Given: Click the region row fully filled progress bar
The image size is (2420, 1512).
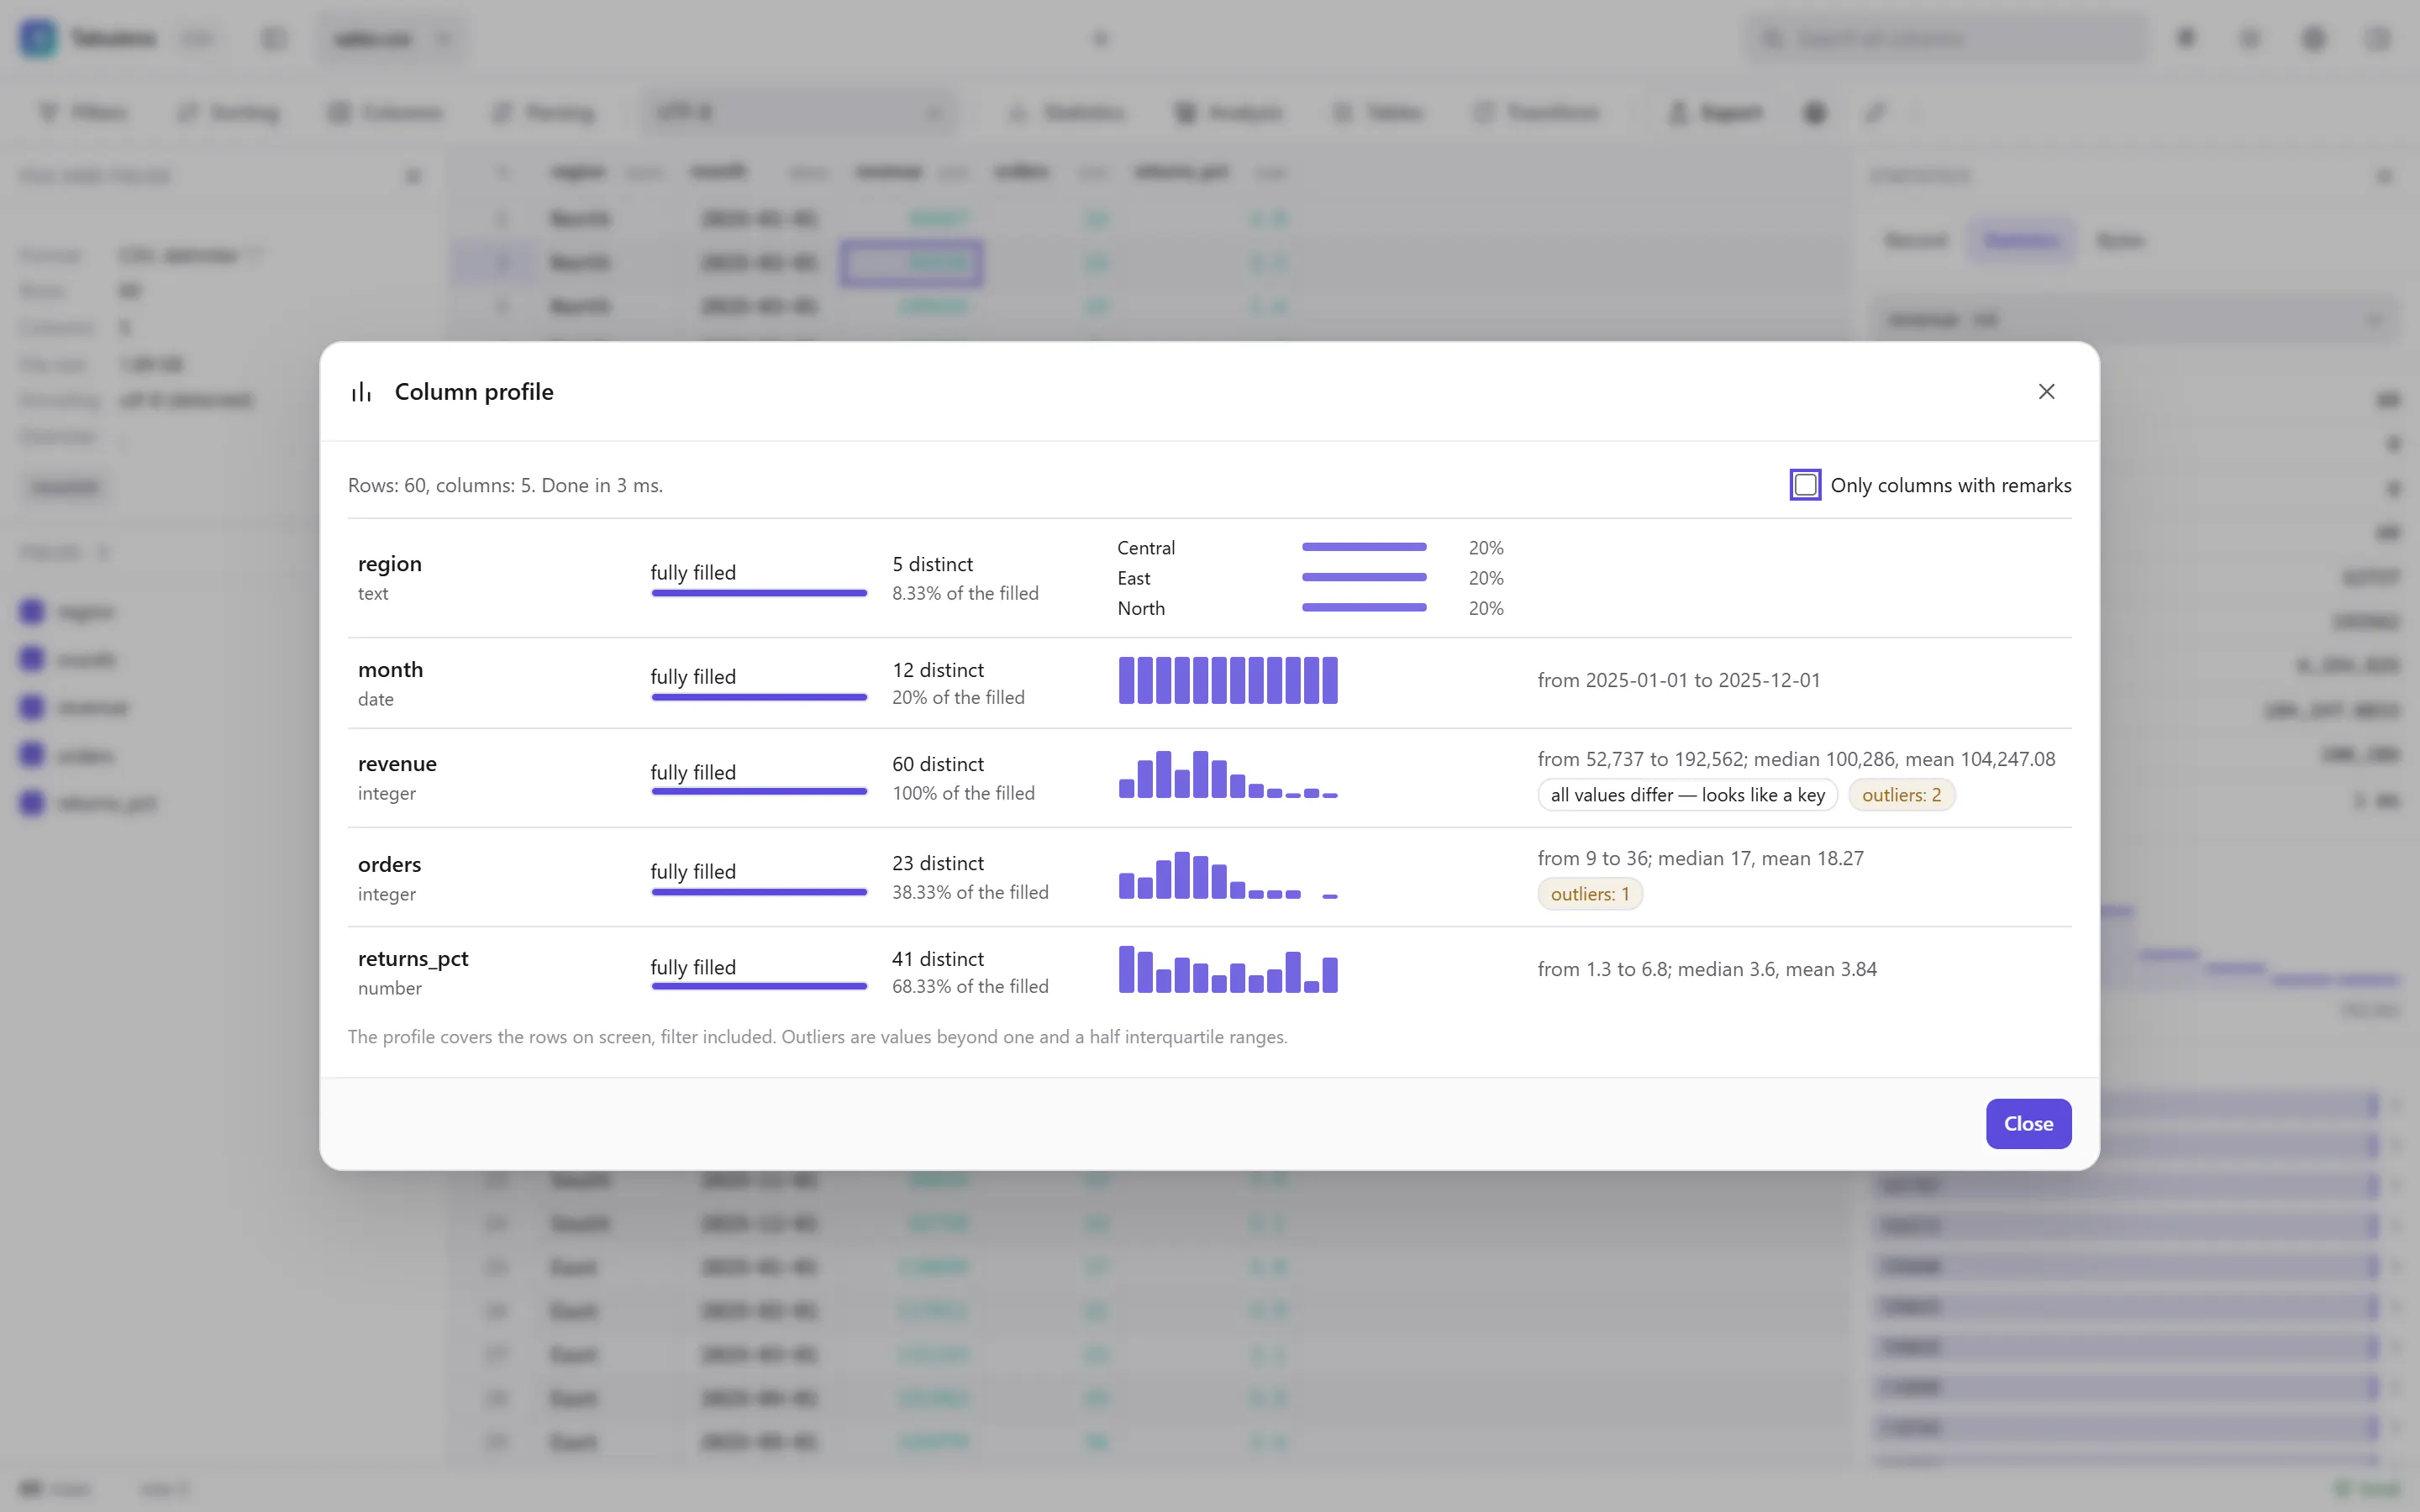Looking at the screenshot, I should point(759,593).
